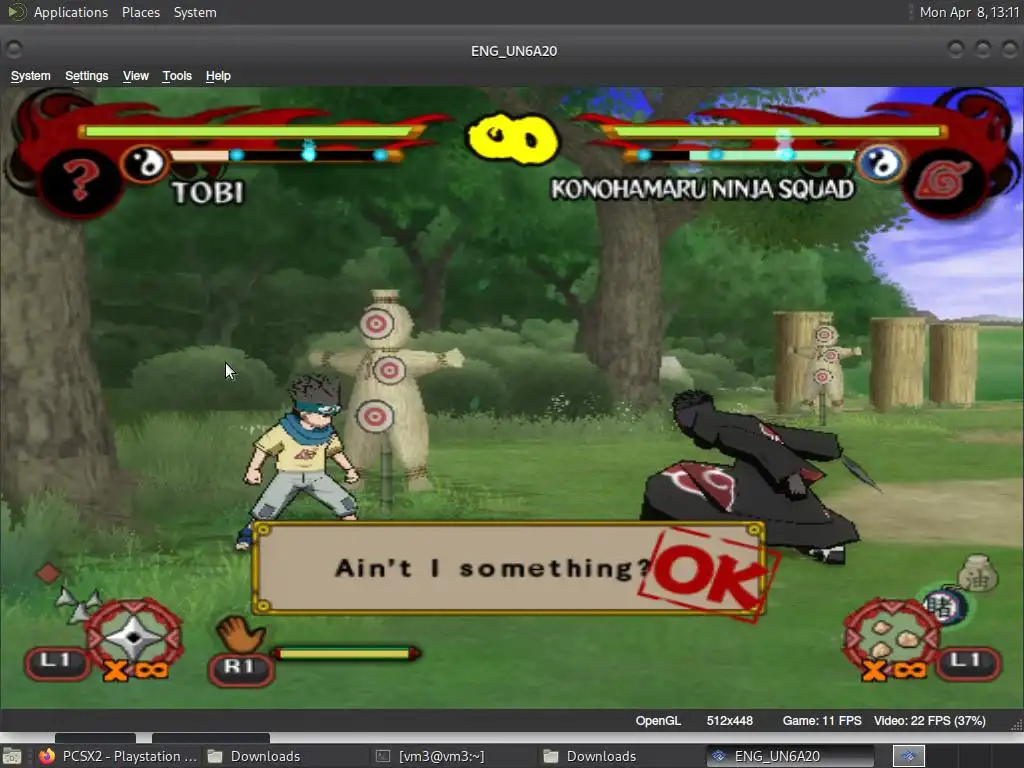Switch to PCSX2 - Playstation taskbar window
The height and width of the screenshot is (768, 1024).
(x=118, y=756)
